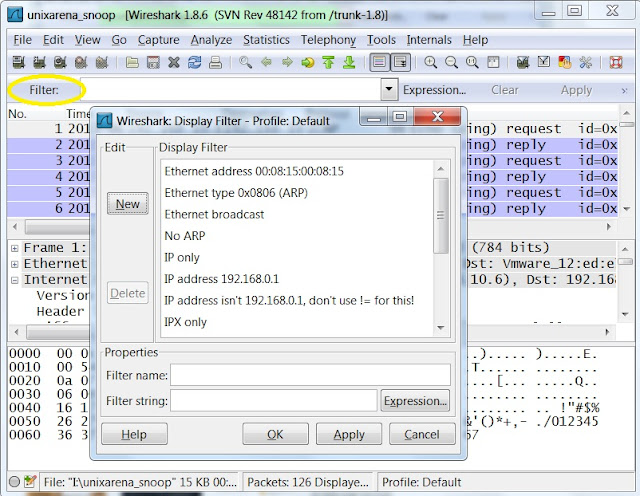Close the capture file with the X icon

point(174,62)
